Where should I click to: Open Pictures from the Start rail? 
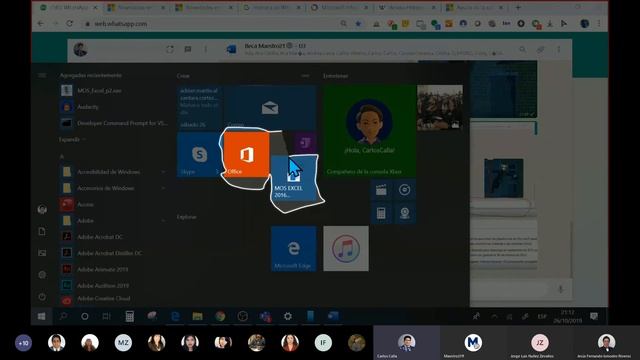42,253
